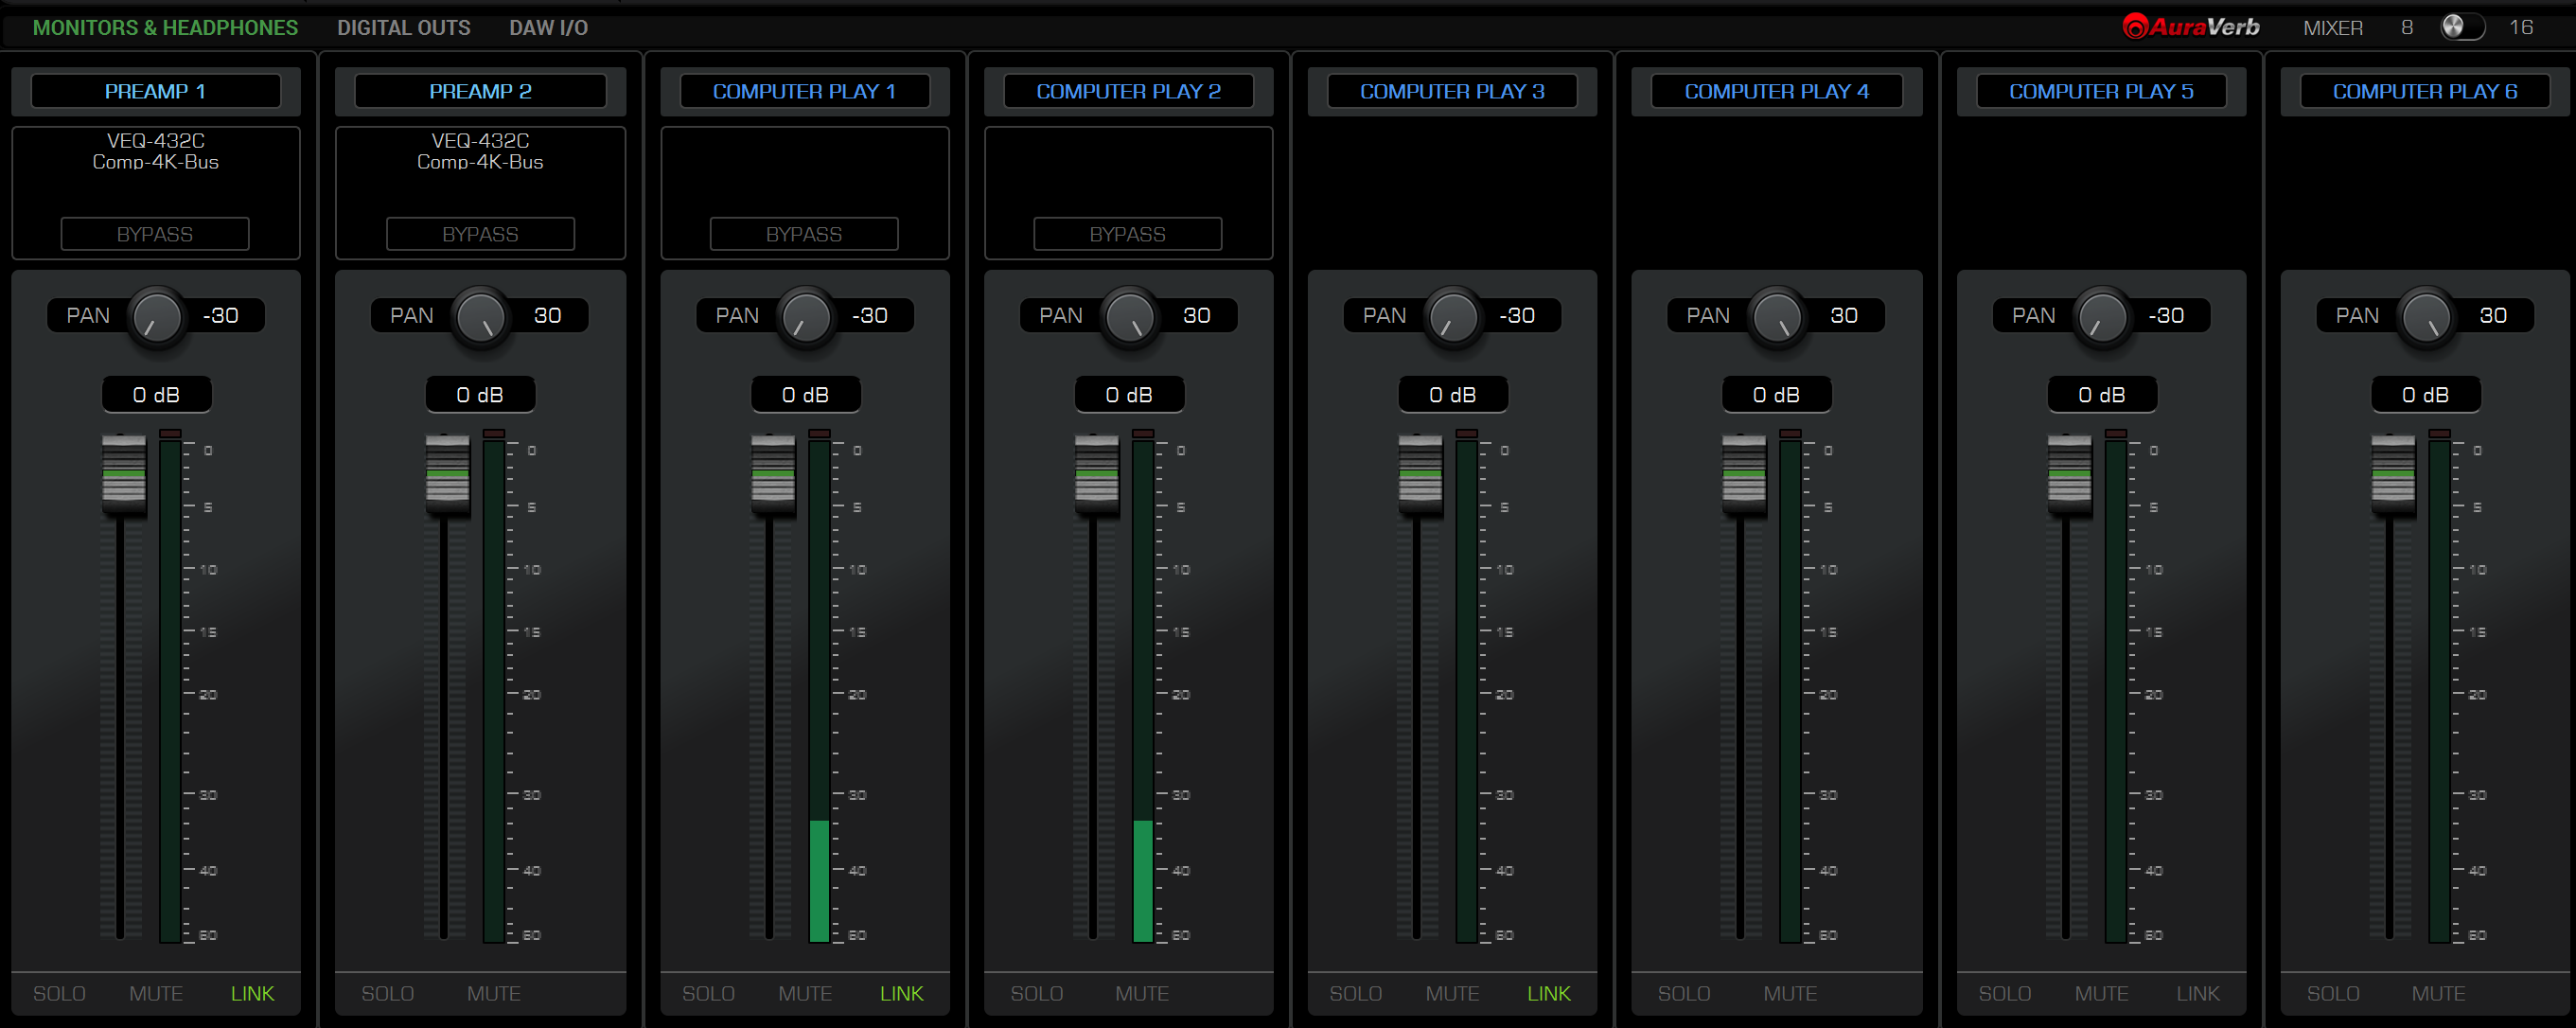This screenshot has height=1028, width=2576.
Task: Click the Preamp 1 pan knob
Action: tap(157, 316)
